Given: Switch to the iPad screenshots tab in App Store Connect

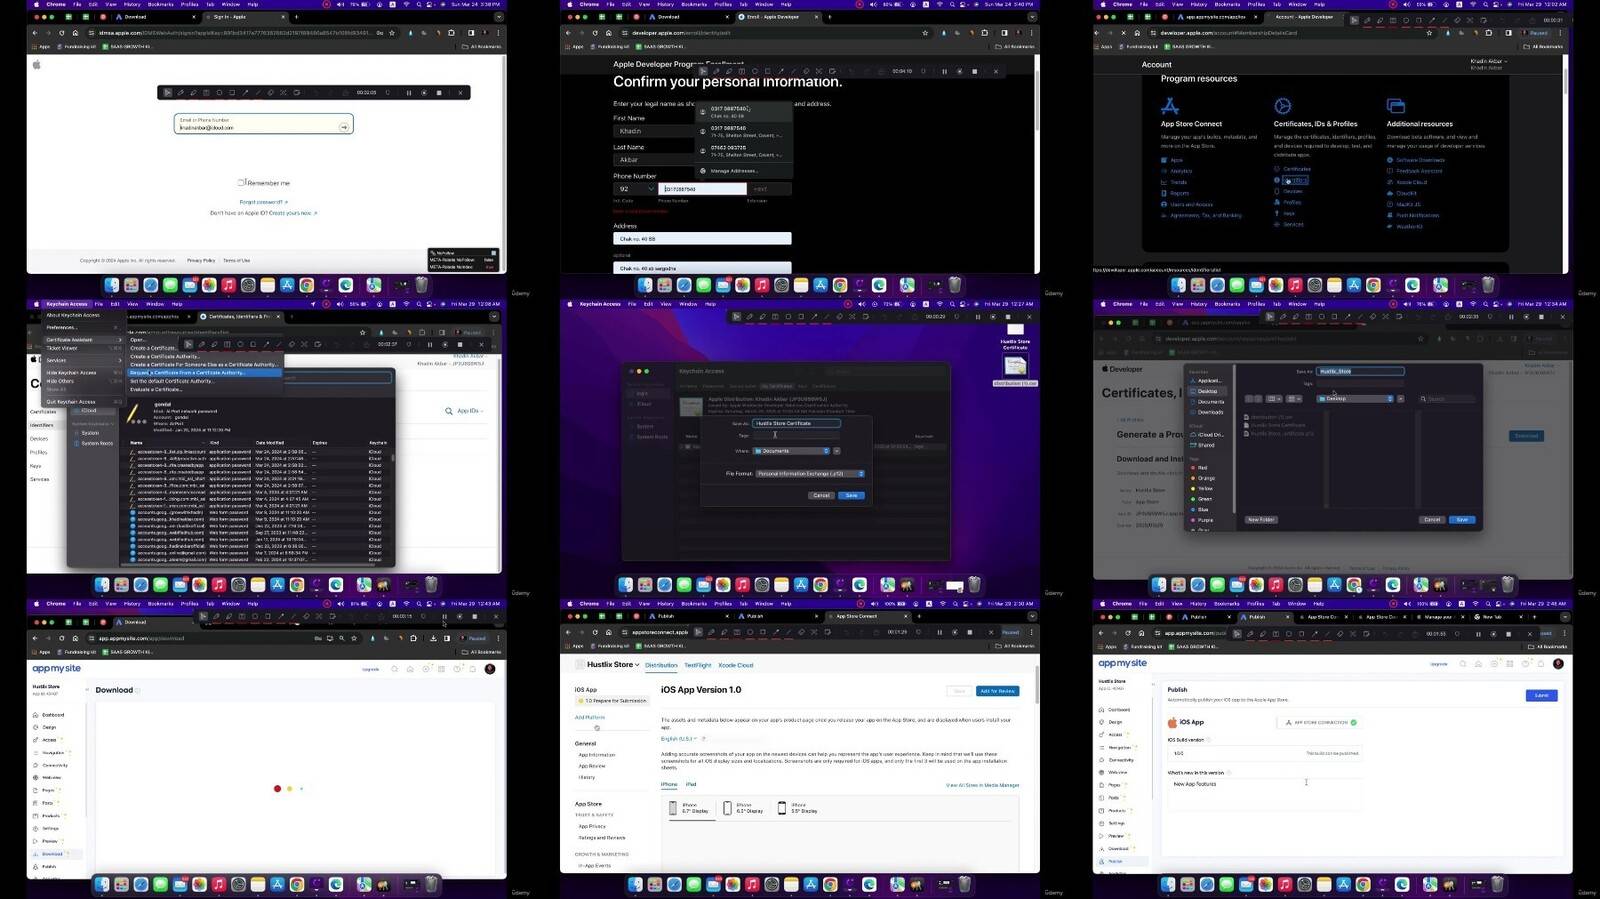Looking at the screenshot, I should 691,785.
